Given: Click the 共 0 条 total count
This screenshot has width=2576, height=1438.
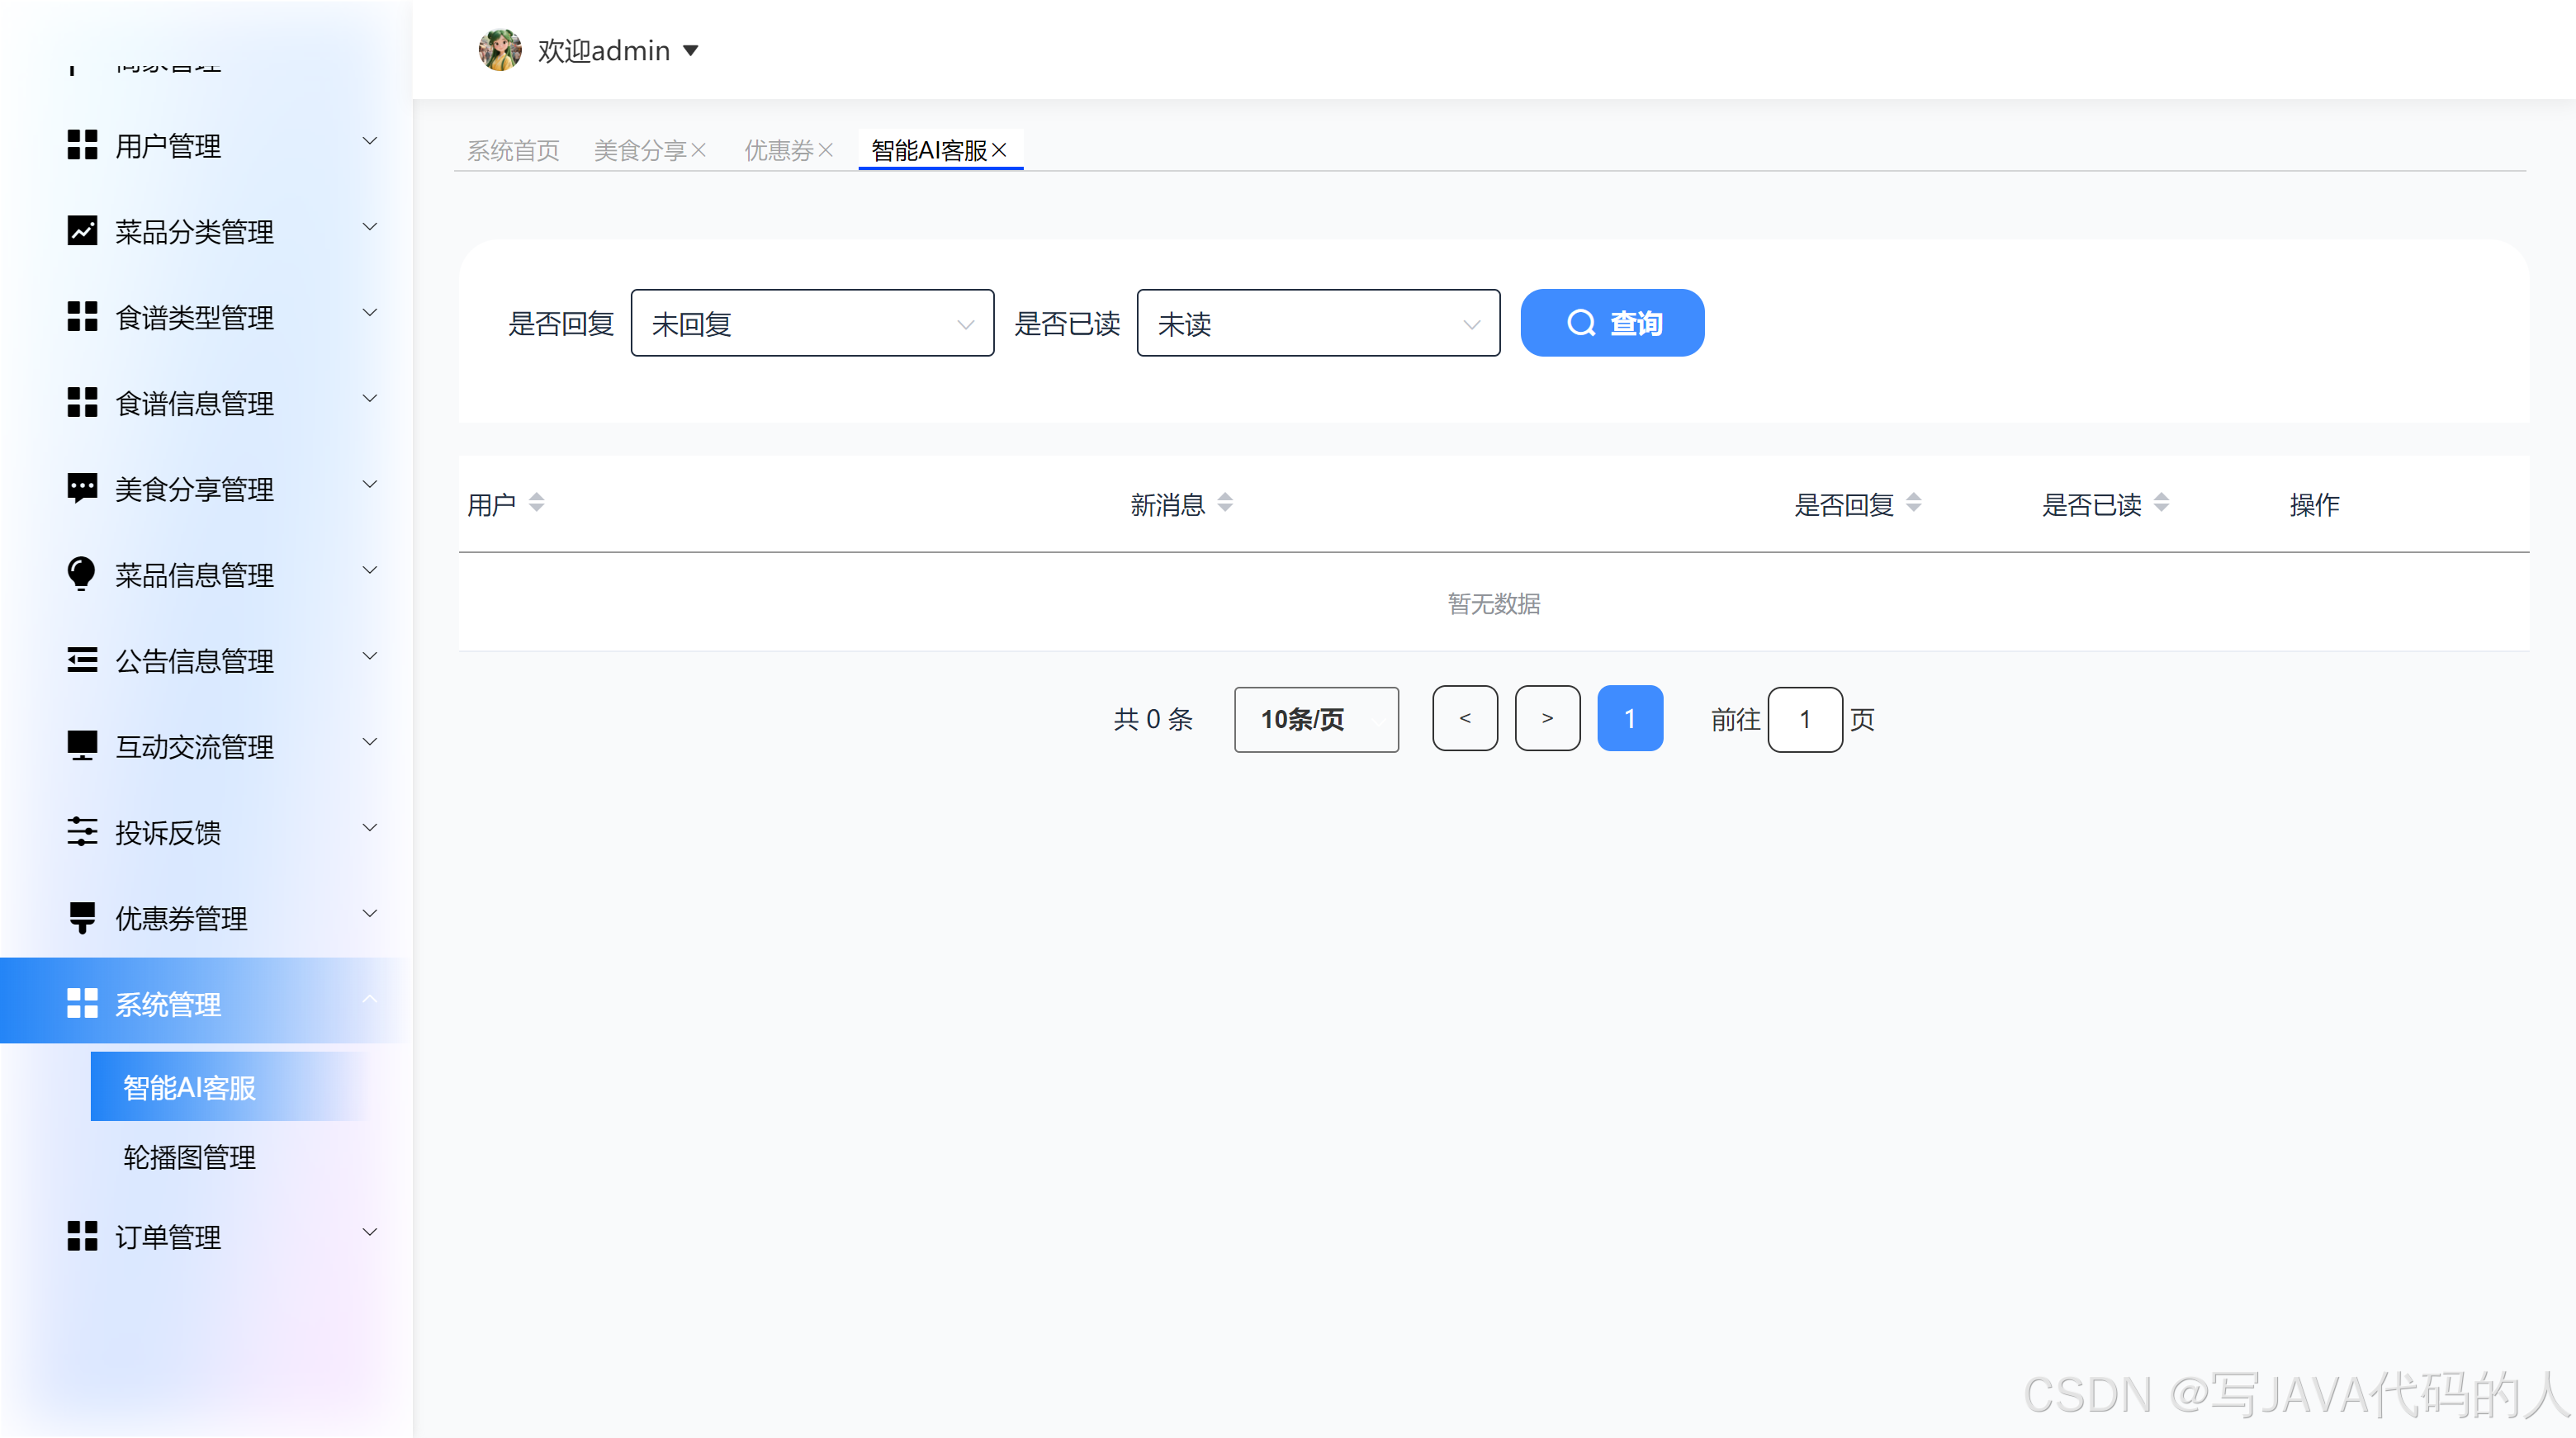Looking at the screenshot, I should [x=1153, y=719].
